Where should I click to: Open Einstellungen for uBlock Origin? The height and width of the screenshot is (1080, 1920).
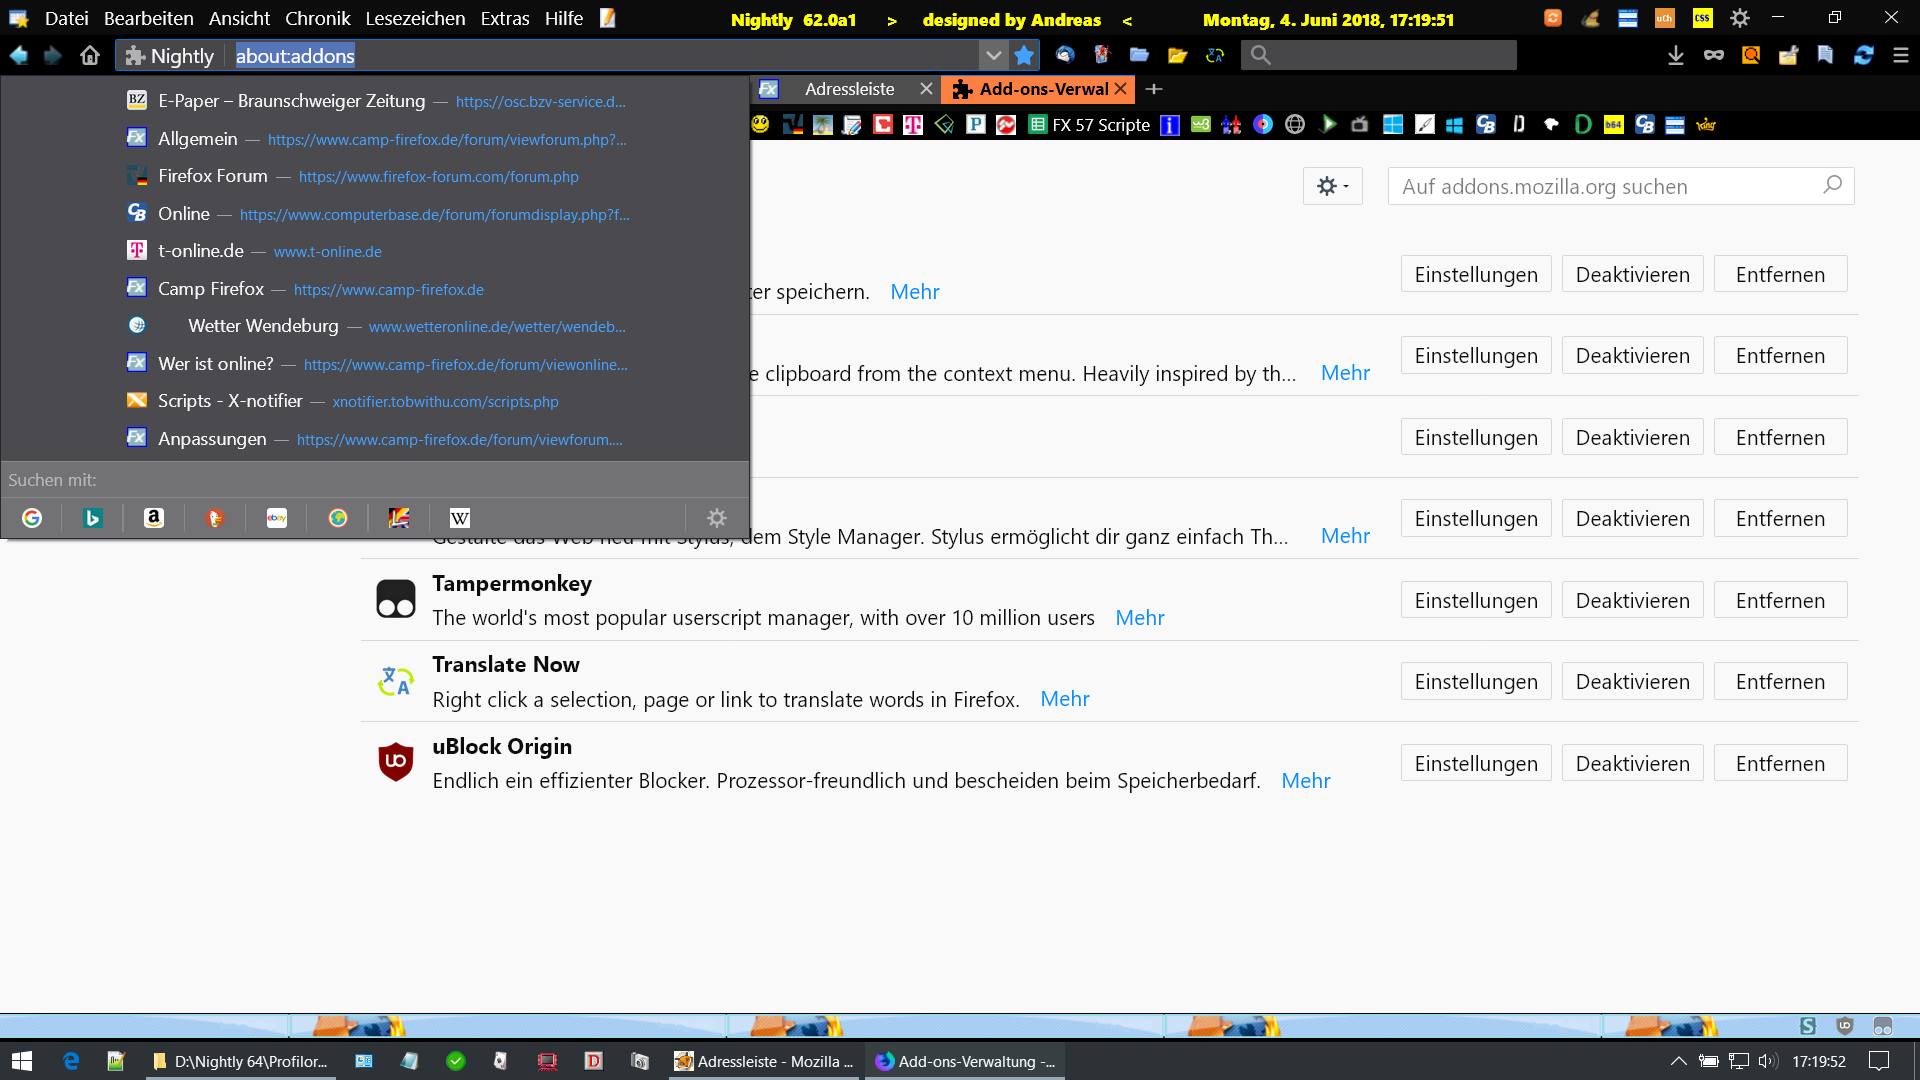(x=1475, y=764)
